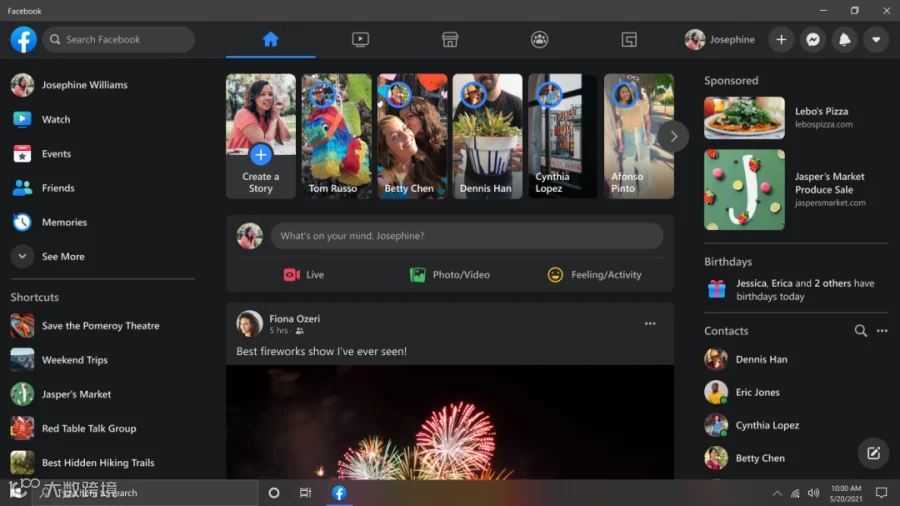900x506 pixels.
Task: Switch to the Home tab
Action: pos(270,40)
